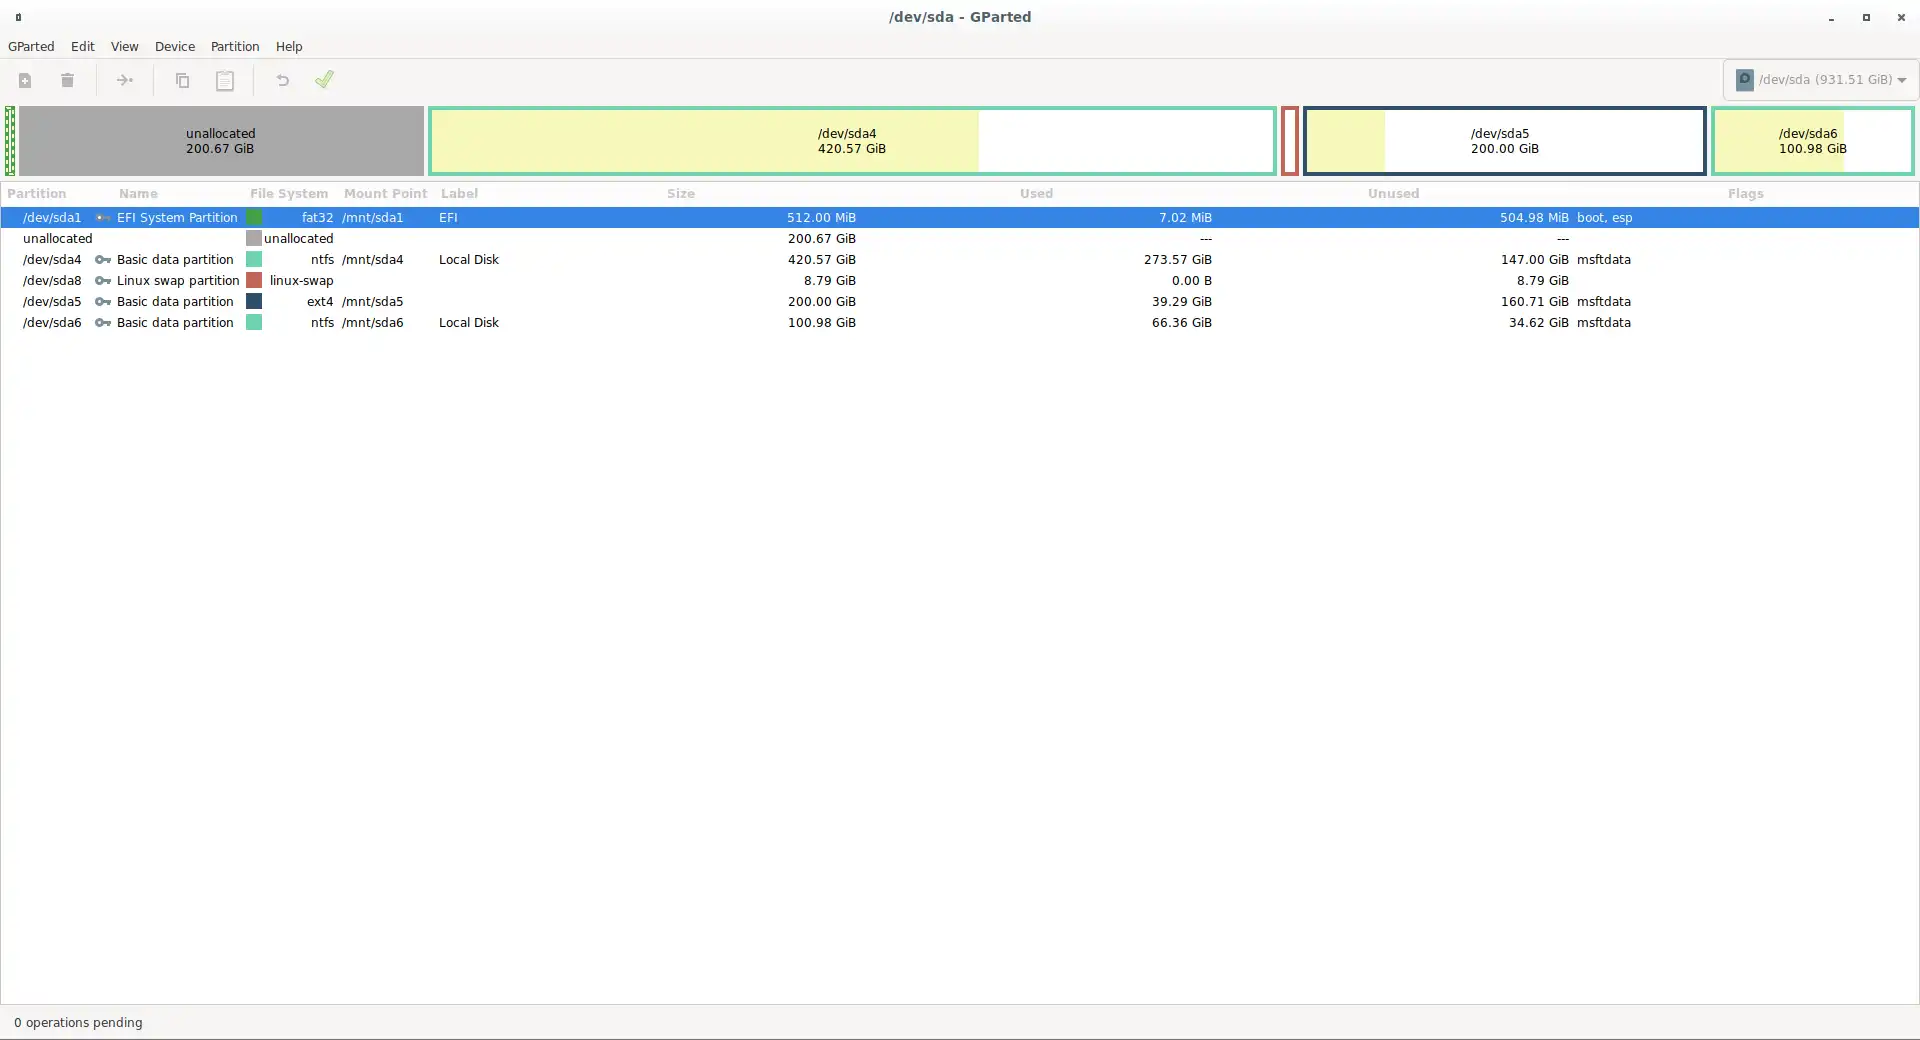Select the /dev/sda4 block in disk map

click(852, 141)
